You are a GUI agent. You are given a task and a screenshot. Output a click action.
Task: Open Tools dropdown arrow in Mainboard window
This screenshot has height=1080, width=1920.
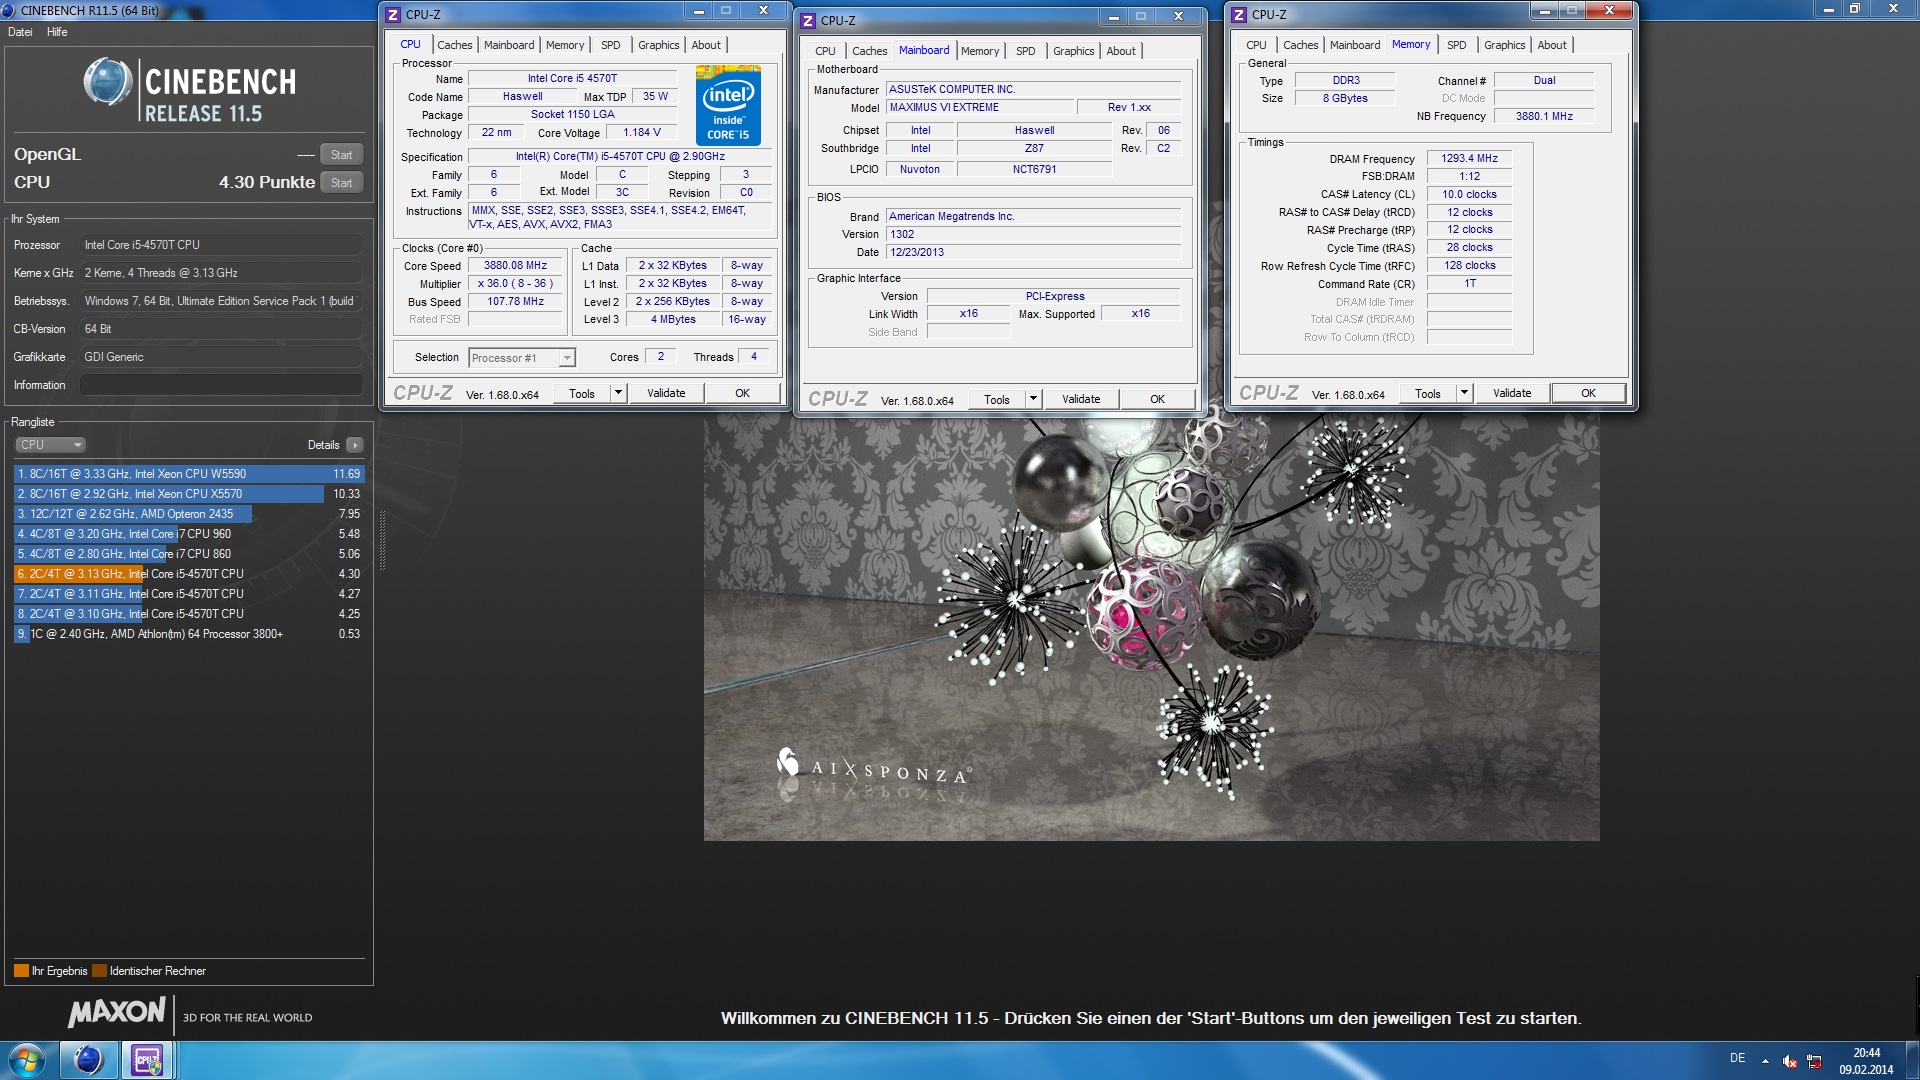tap(1033, 399)
